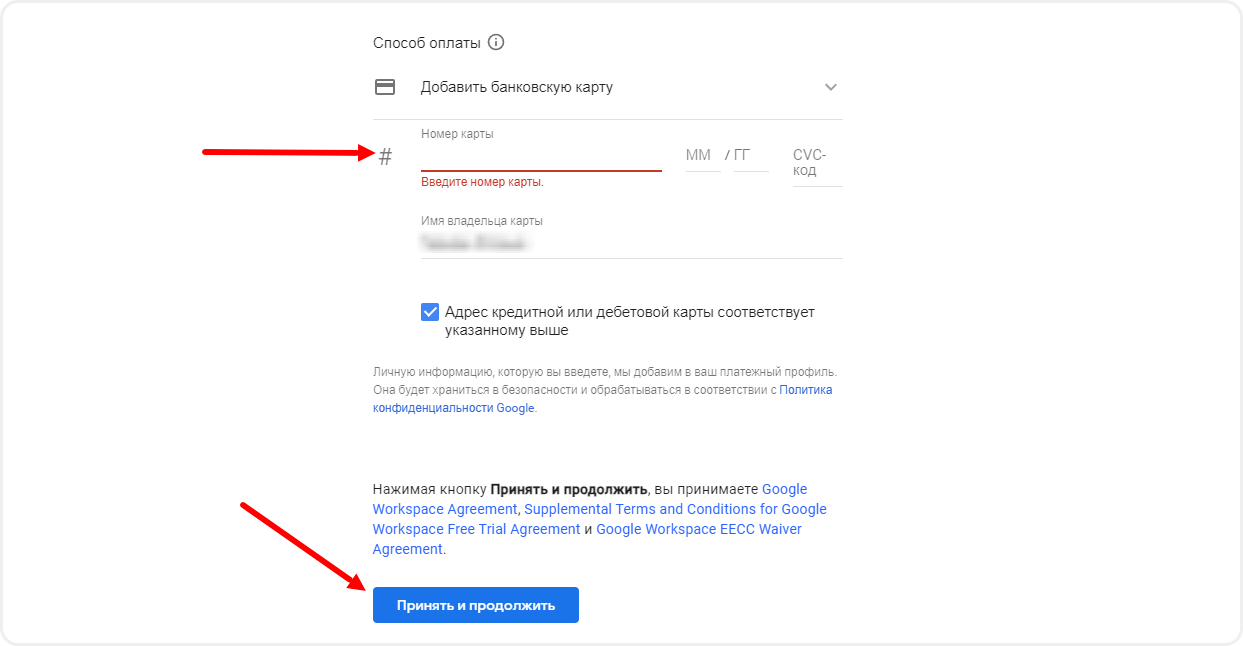The image size is (1243, 646).
Task: Click the red Введите номер карты error message
Action: (482, 182)
